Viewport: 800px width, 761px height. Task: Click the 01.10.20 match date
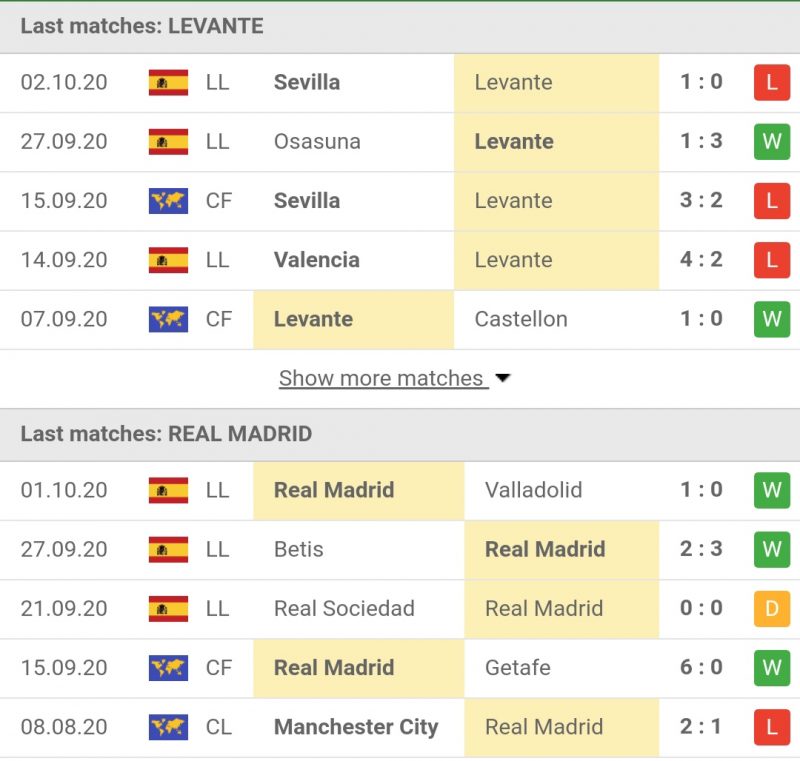point(64,491)
